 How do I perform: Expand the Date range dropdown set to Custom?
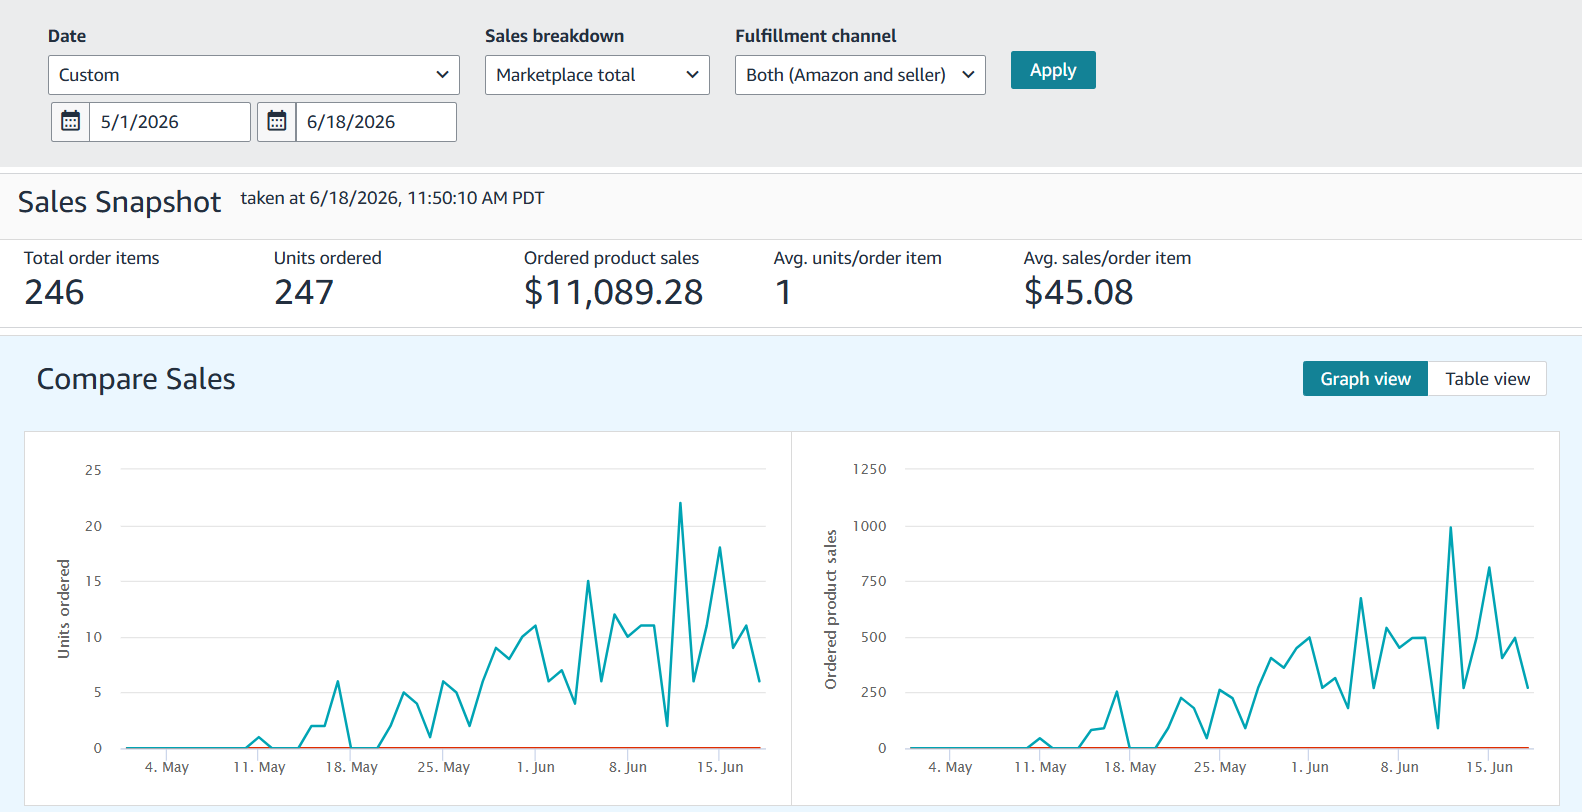click(254, 75)
